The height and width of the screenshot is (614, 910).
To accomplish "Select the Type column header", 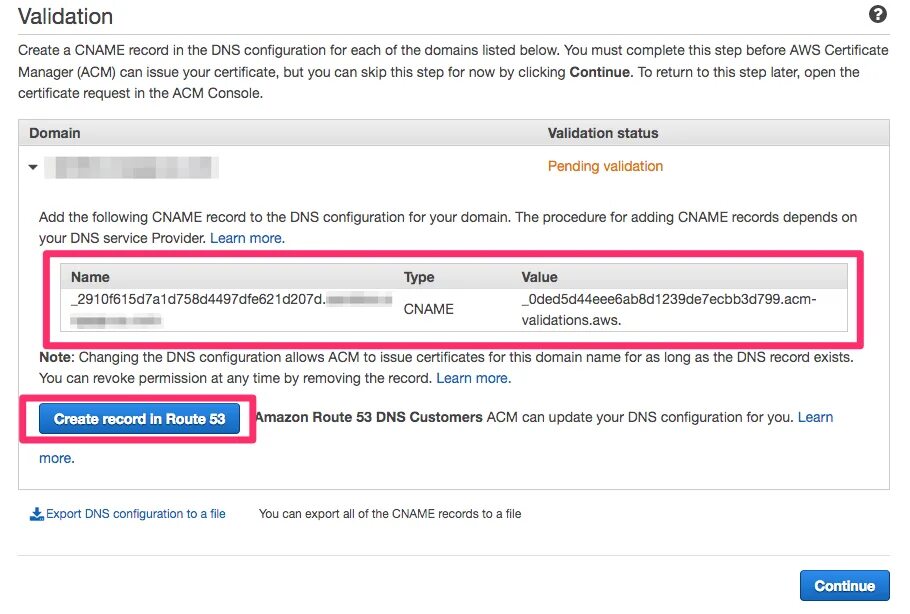I will click(x=420, y=277).
